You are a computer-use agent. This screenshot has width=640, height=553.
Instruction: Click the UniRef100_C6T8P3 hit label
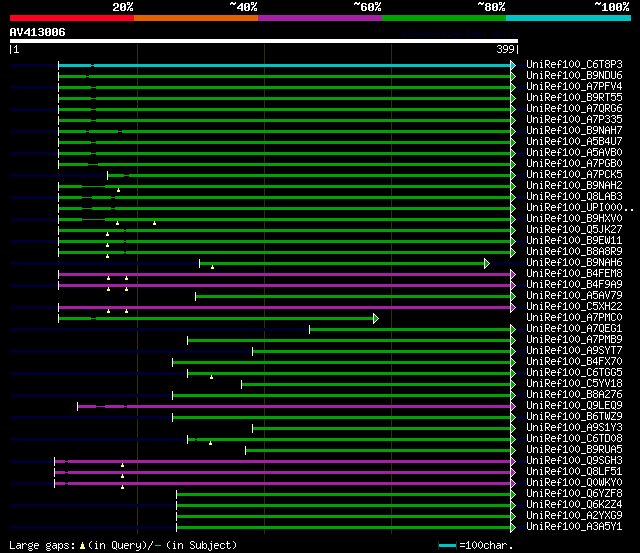574,64
